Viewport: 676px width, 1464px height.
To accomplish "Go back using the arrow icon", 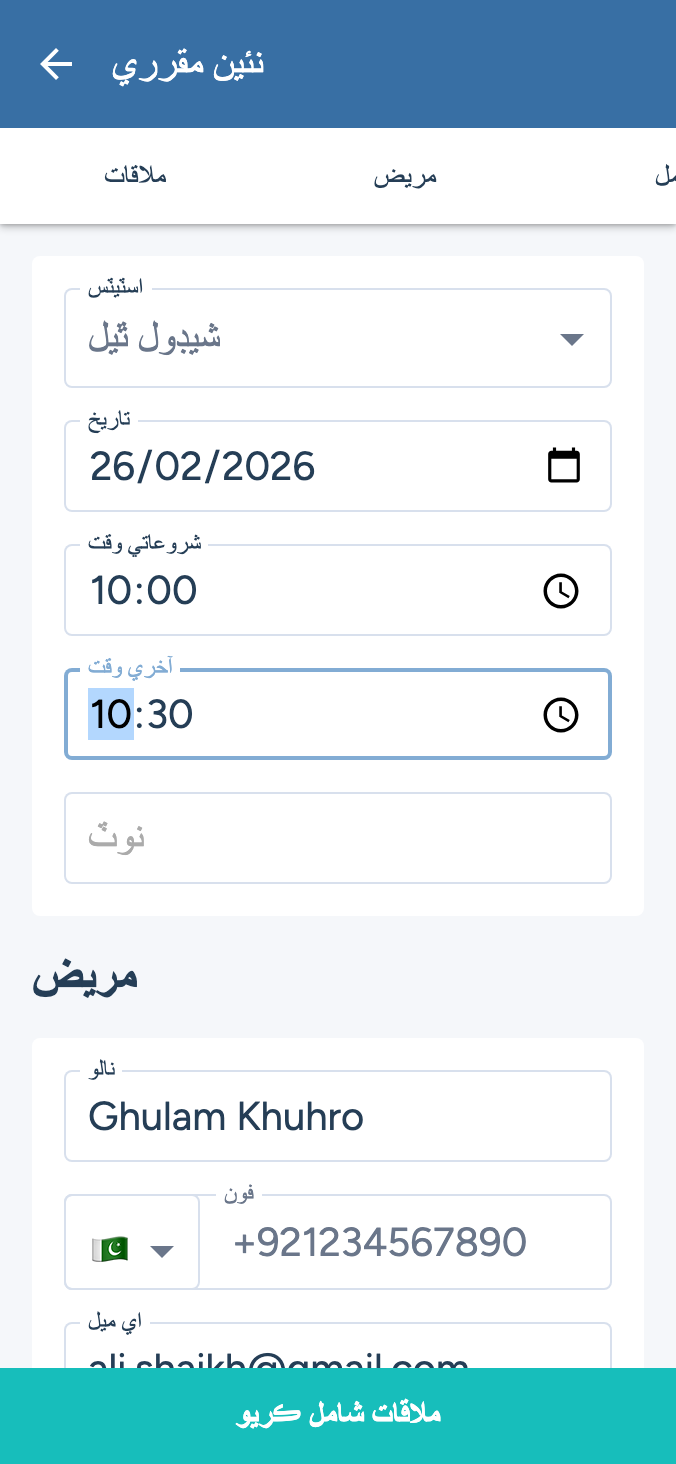I will pyautogui.click(x=56, y=65).
